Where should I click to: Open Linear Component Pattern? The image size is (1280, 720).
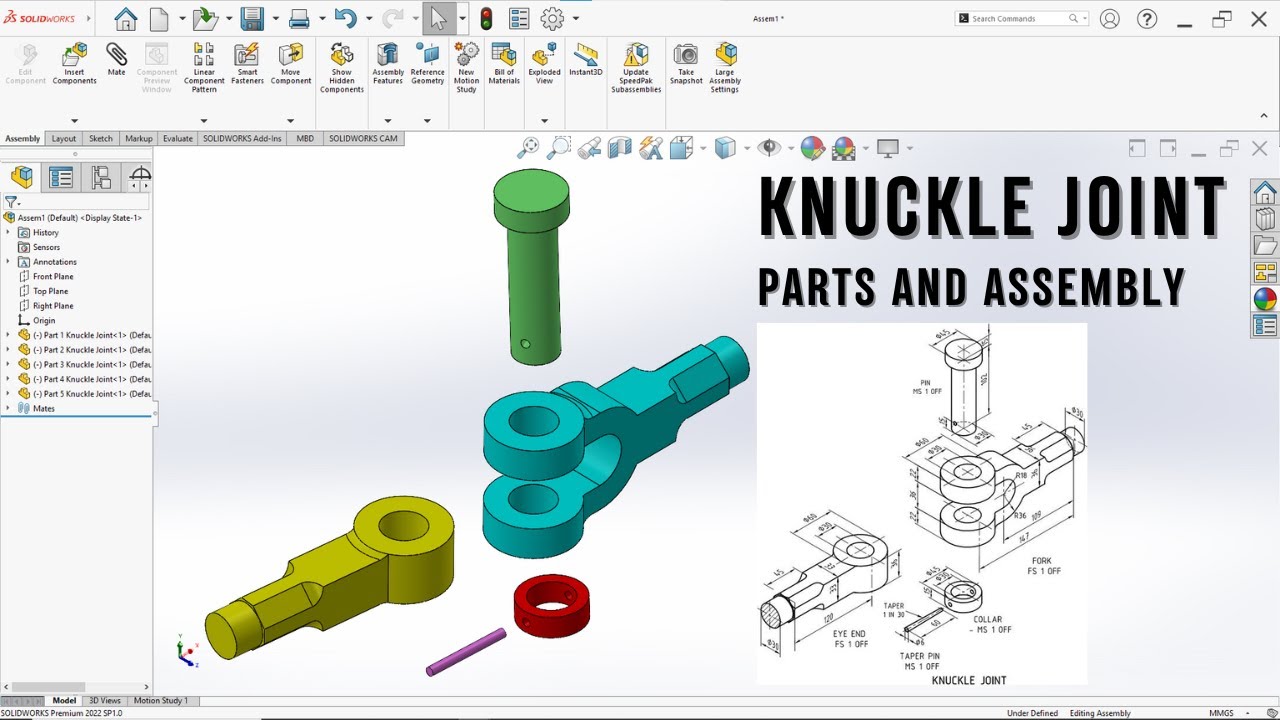[x=204, y=68]
